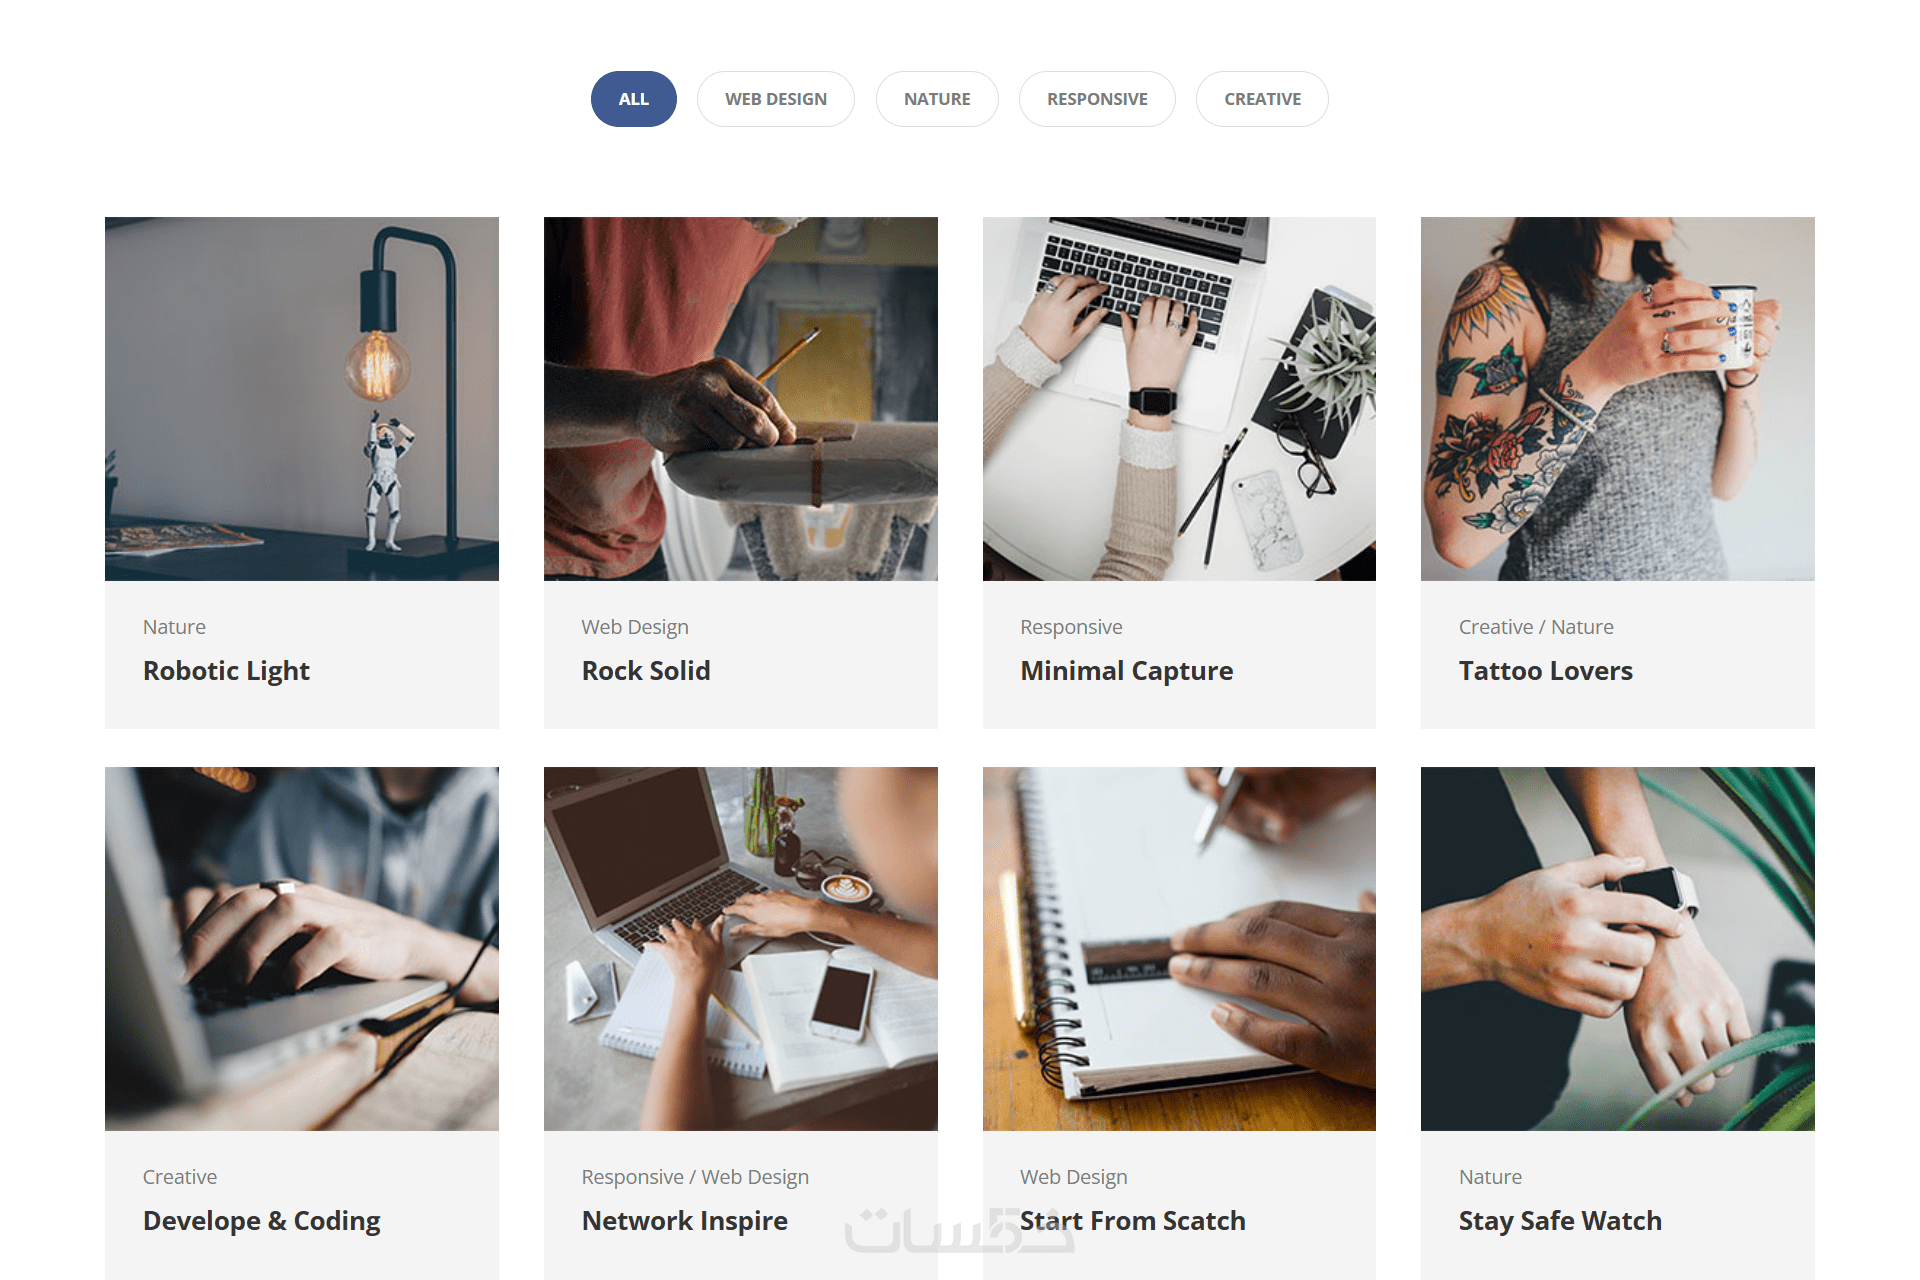This screenshot has width=1920, height=1280.
Task: Click the Robotic Light title link
Action: tap(226, 671)
